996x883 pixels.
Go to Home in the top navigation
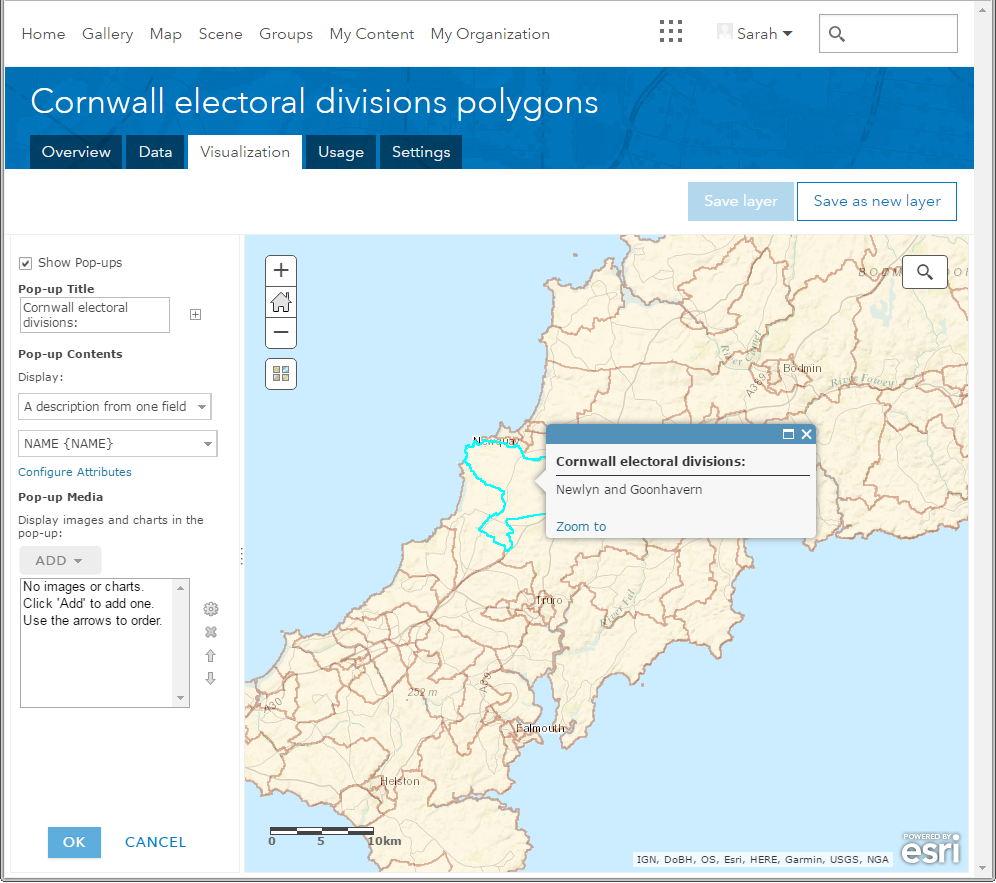tap(43, 34)
